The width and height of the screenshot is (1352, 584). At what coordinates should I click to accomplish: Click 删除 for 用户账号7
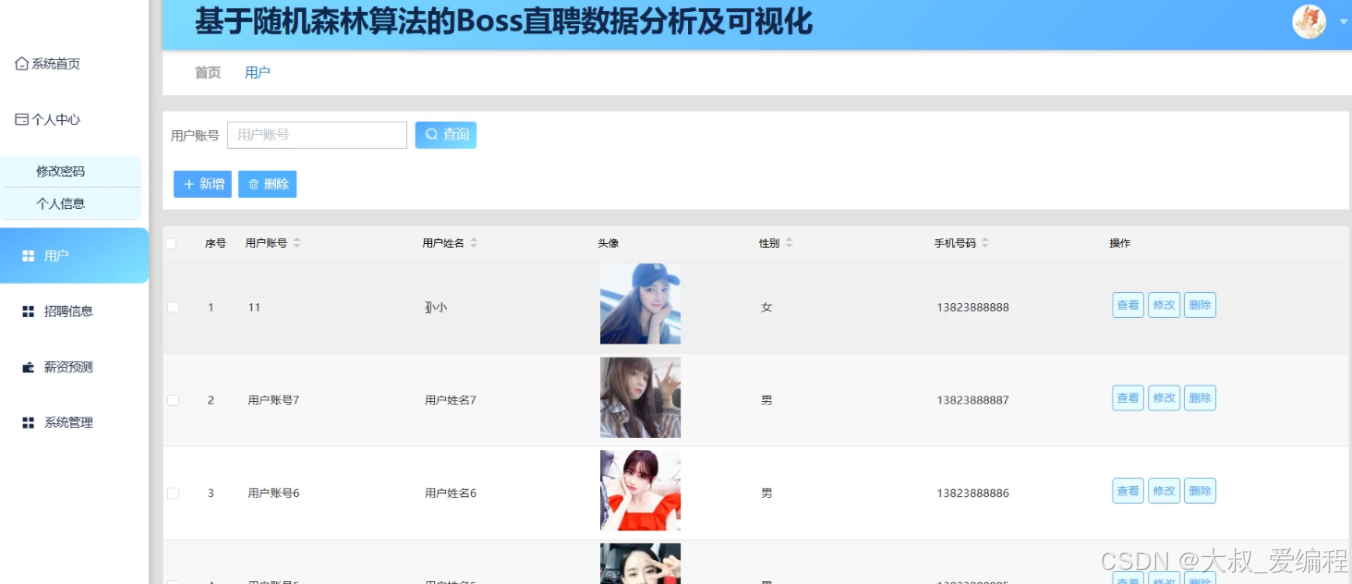[1200, 398]
